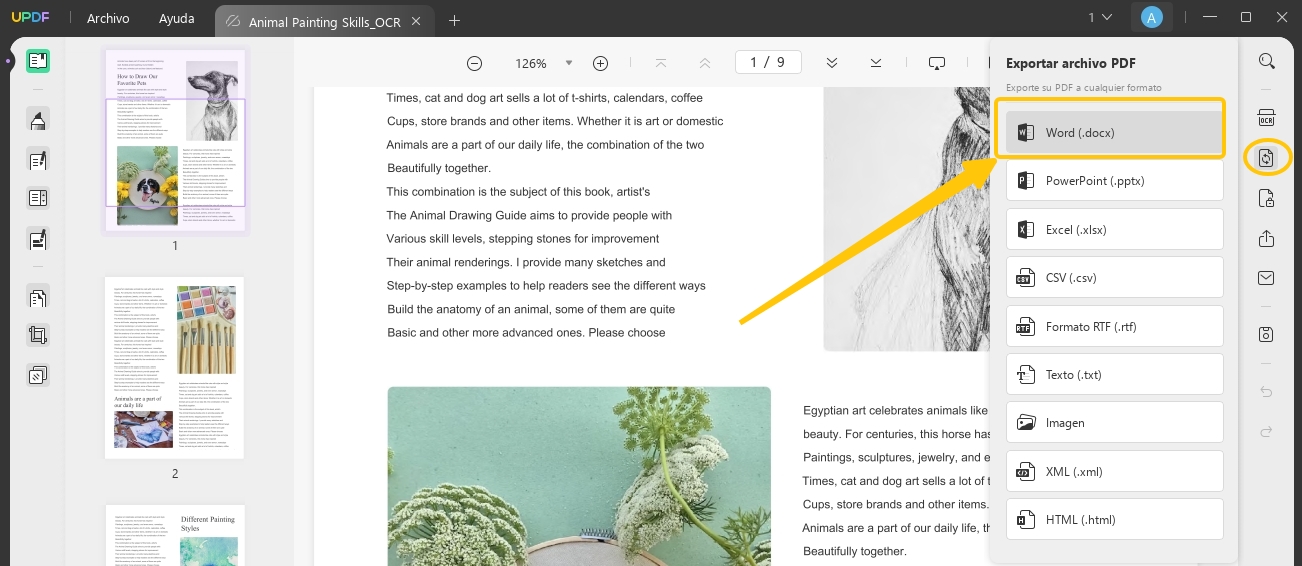Click the Save as other icon
The height and width of the screenshot is (566, 1302).
click(x=1267, y=334)
